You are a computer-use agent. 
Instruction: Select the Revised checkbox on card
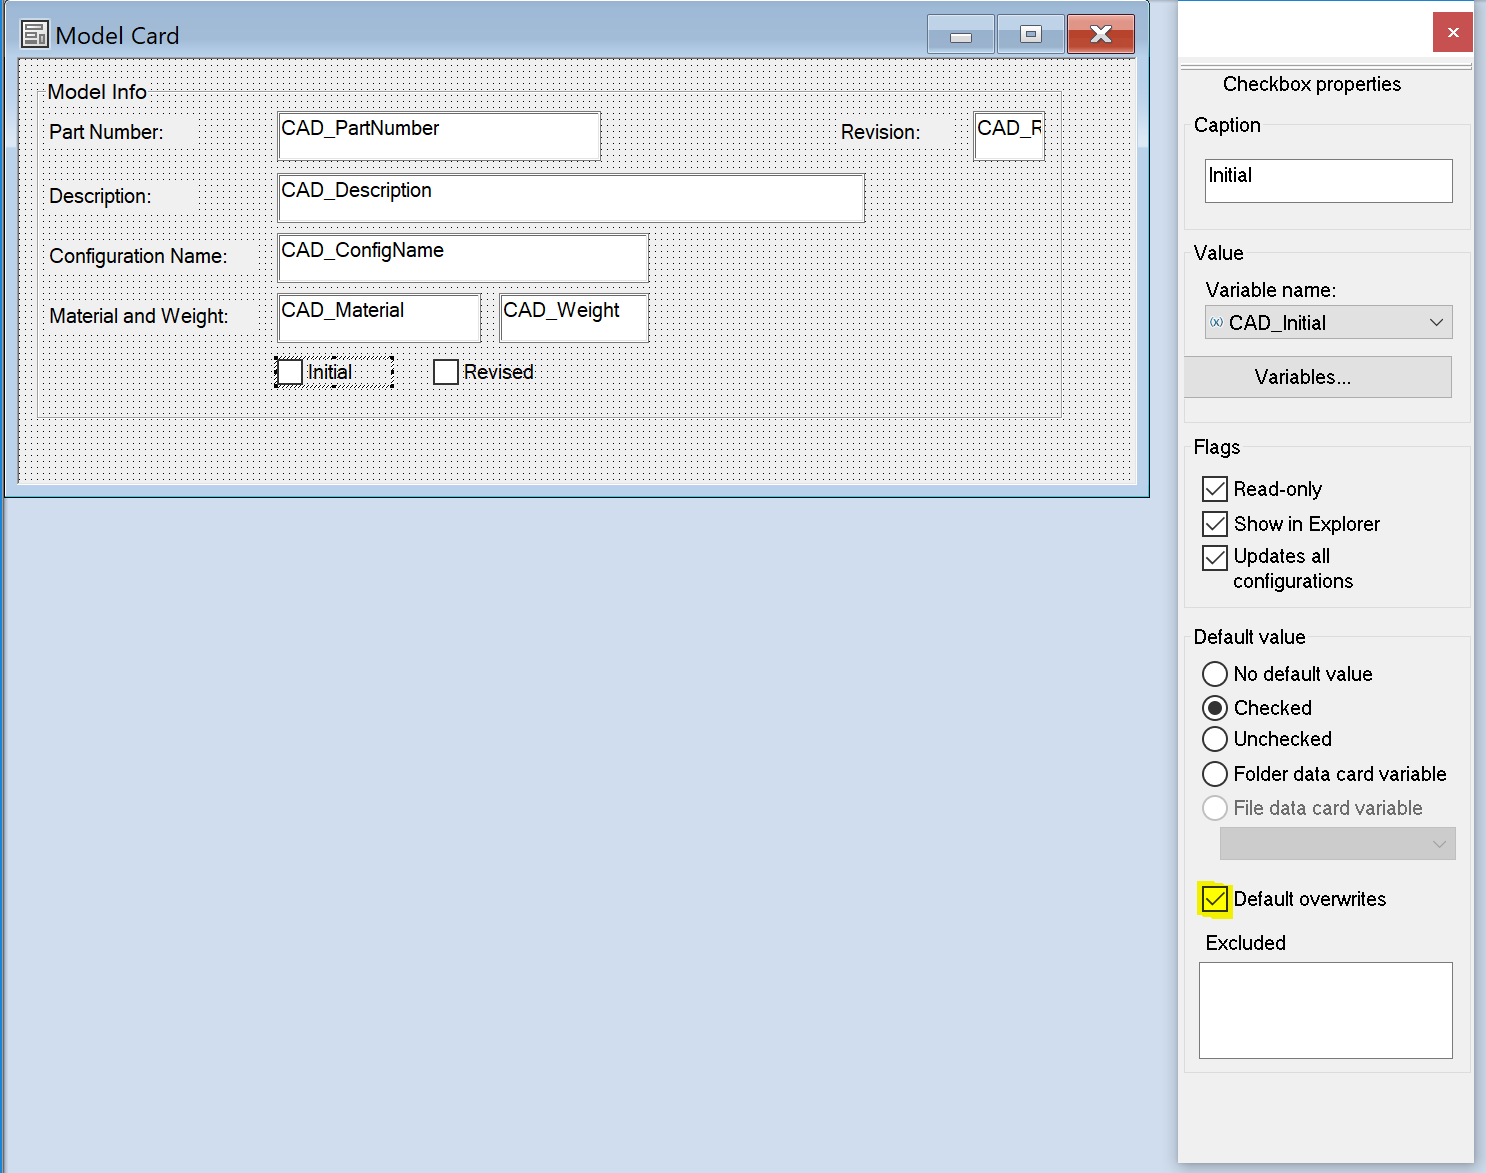tap(446, 372)
